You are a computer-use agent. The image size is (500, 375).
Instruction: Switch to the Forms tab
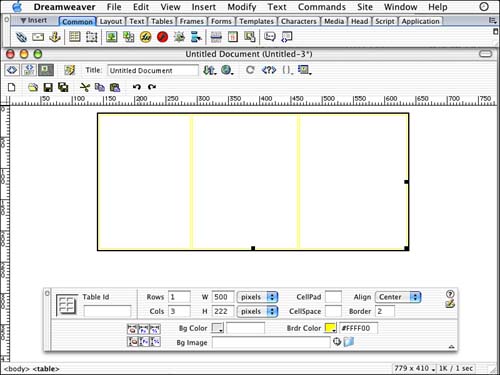(x=221, y=21)
